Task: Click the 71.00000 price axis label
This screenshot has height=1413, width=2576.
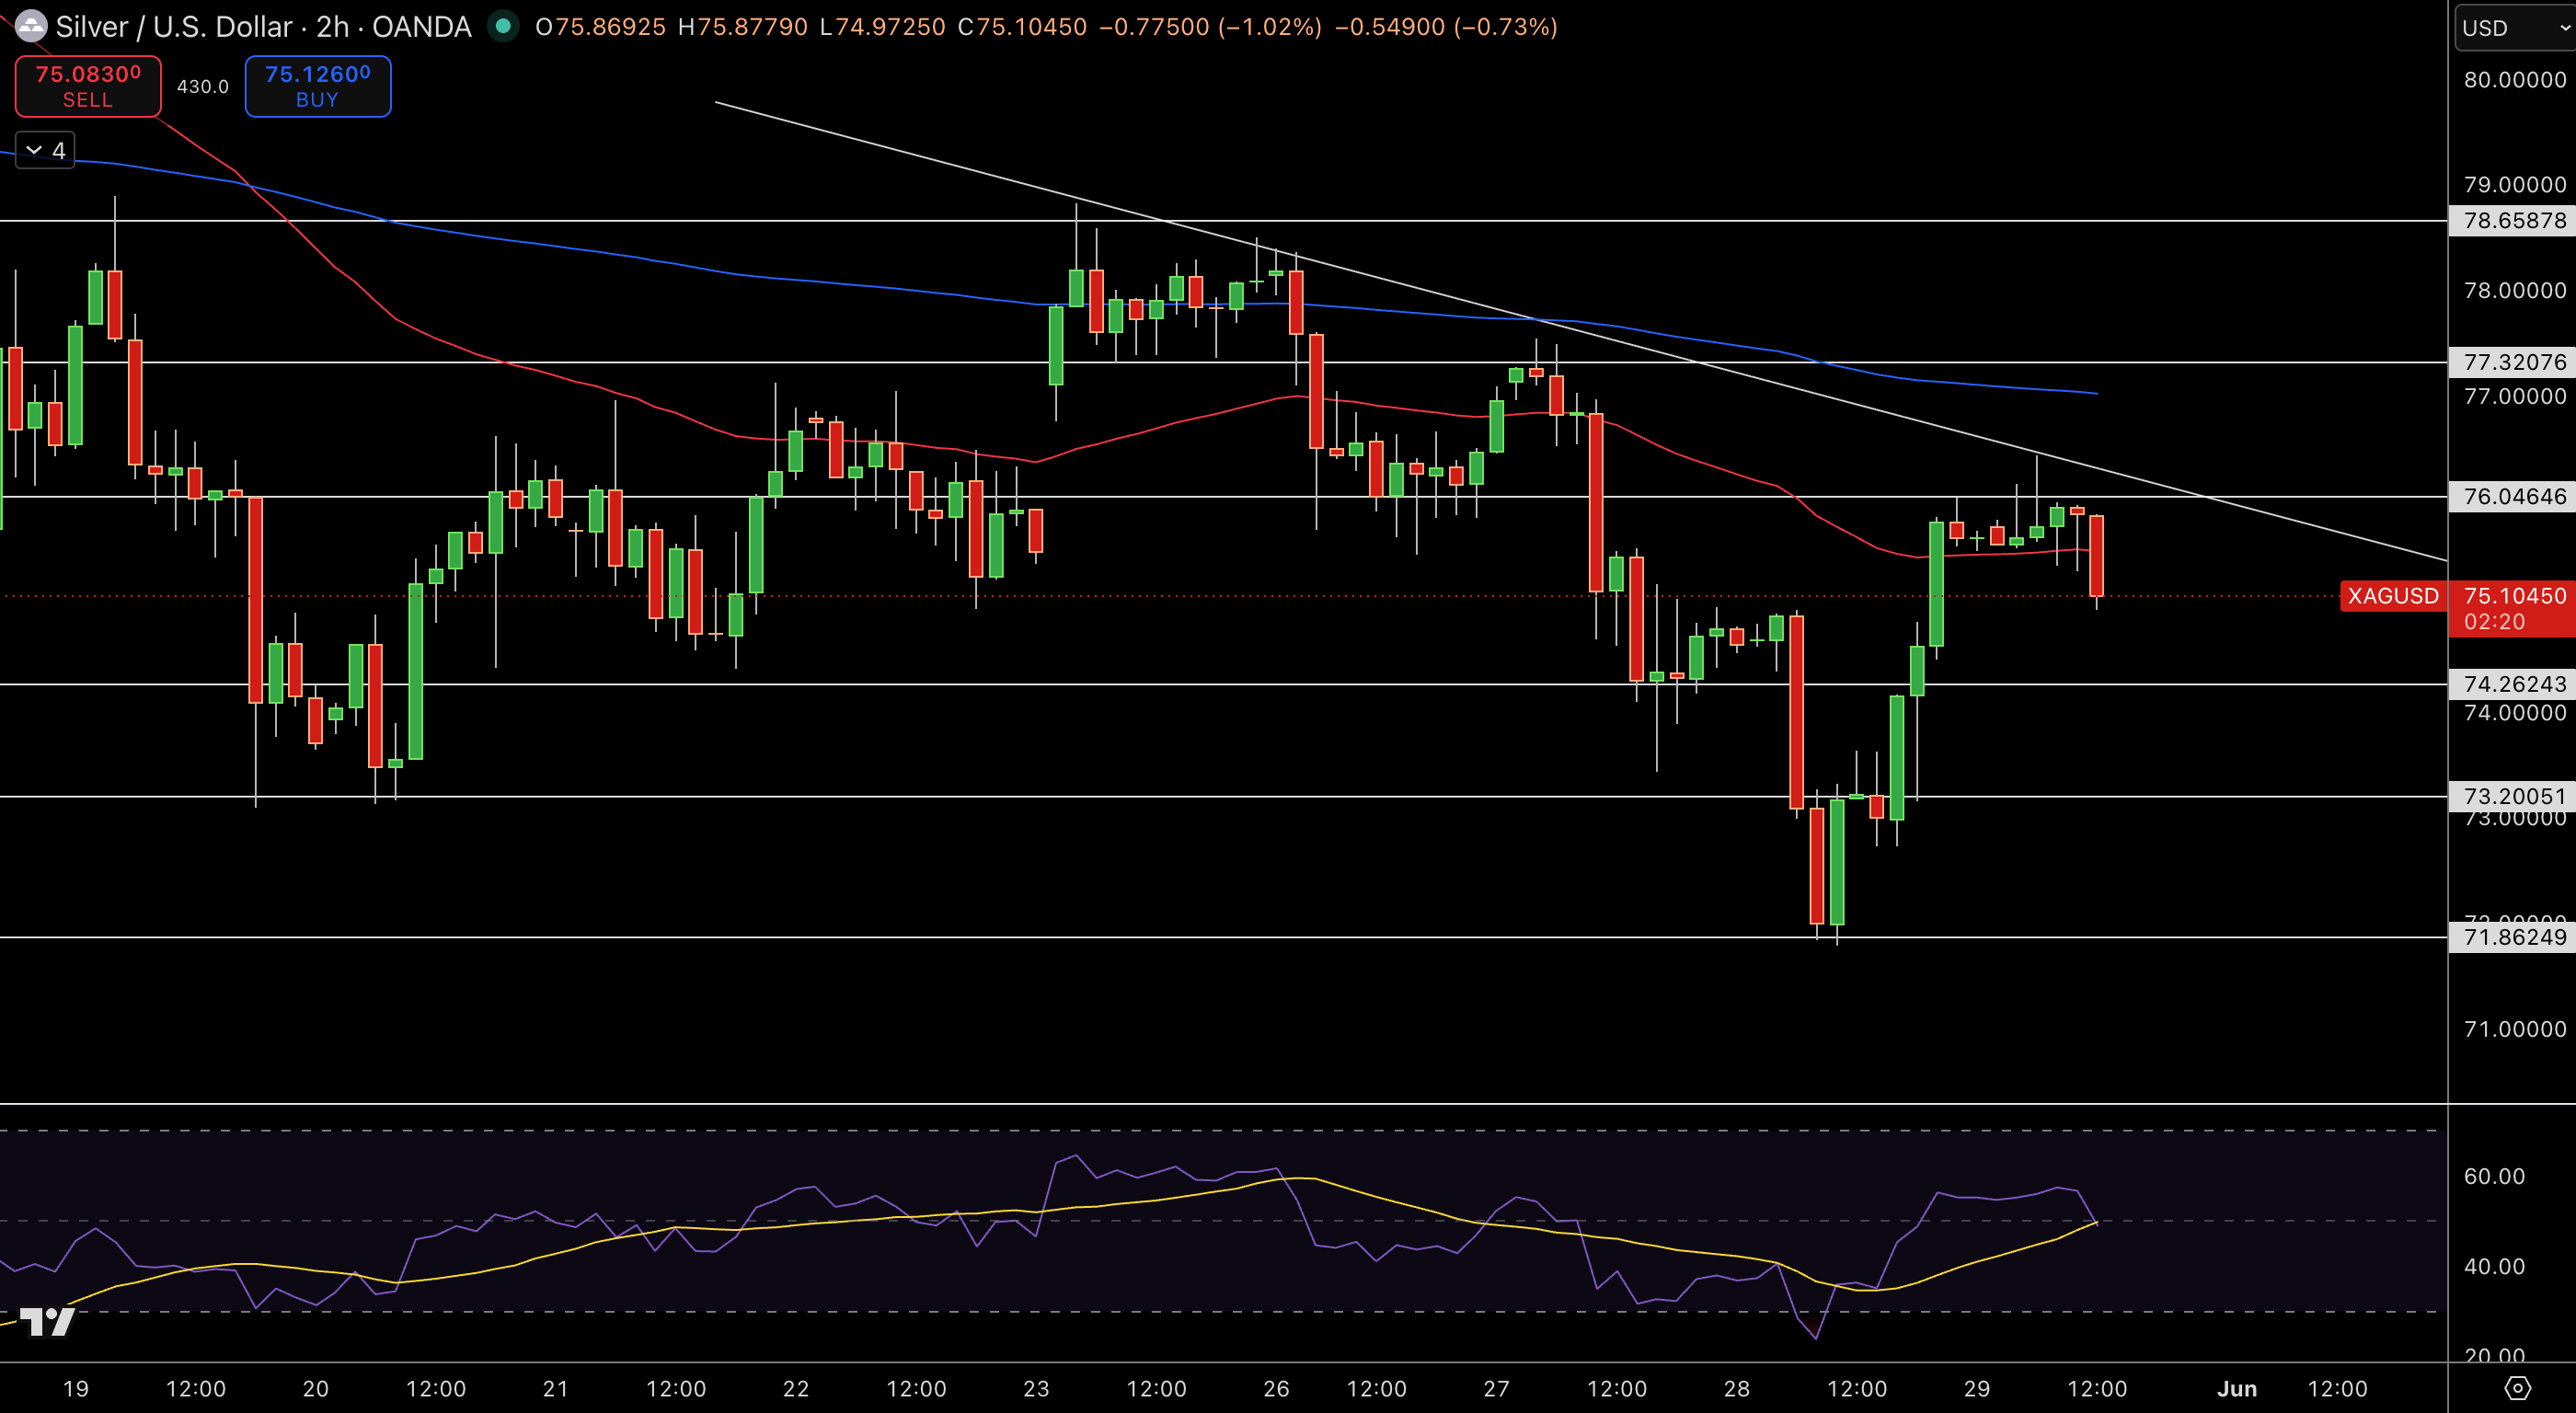Action: click(x=2514, y=1029)
